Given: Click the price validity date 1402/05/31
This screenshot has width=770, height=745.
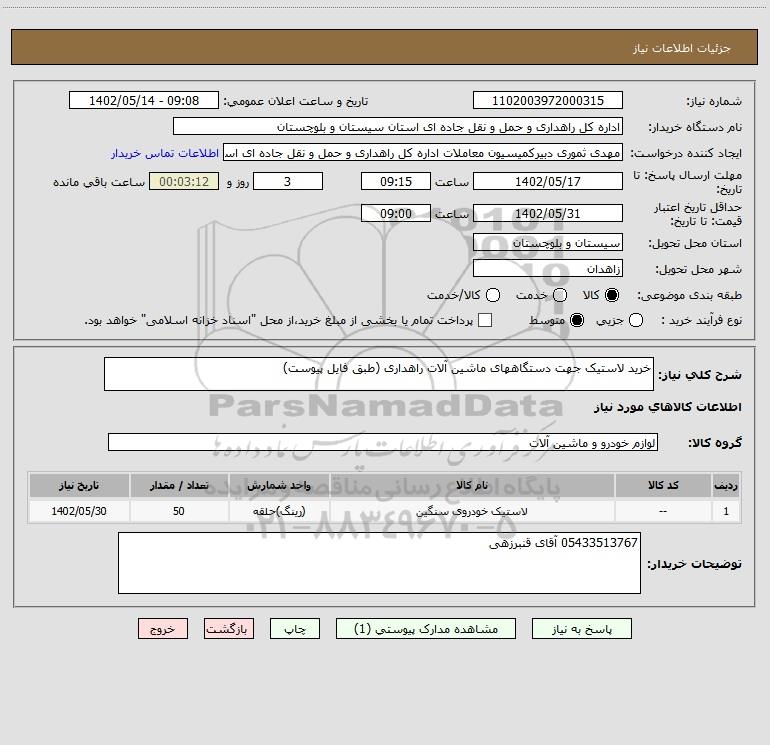Looking at the screenshot, I should 548,214.
